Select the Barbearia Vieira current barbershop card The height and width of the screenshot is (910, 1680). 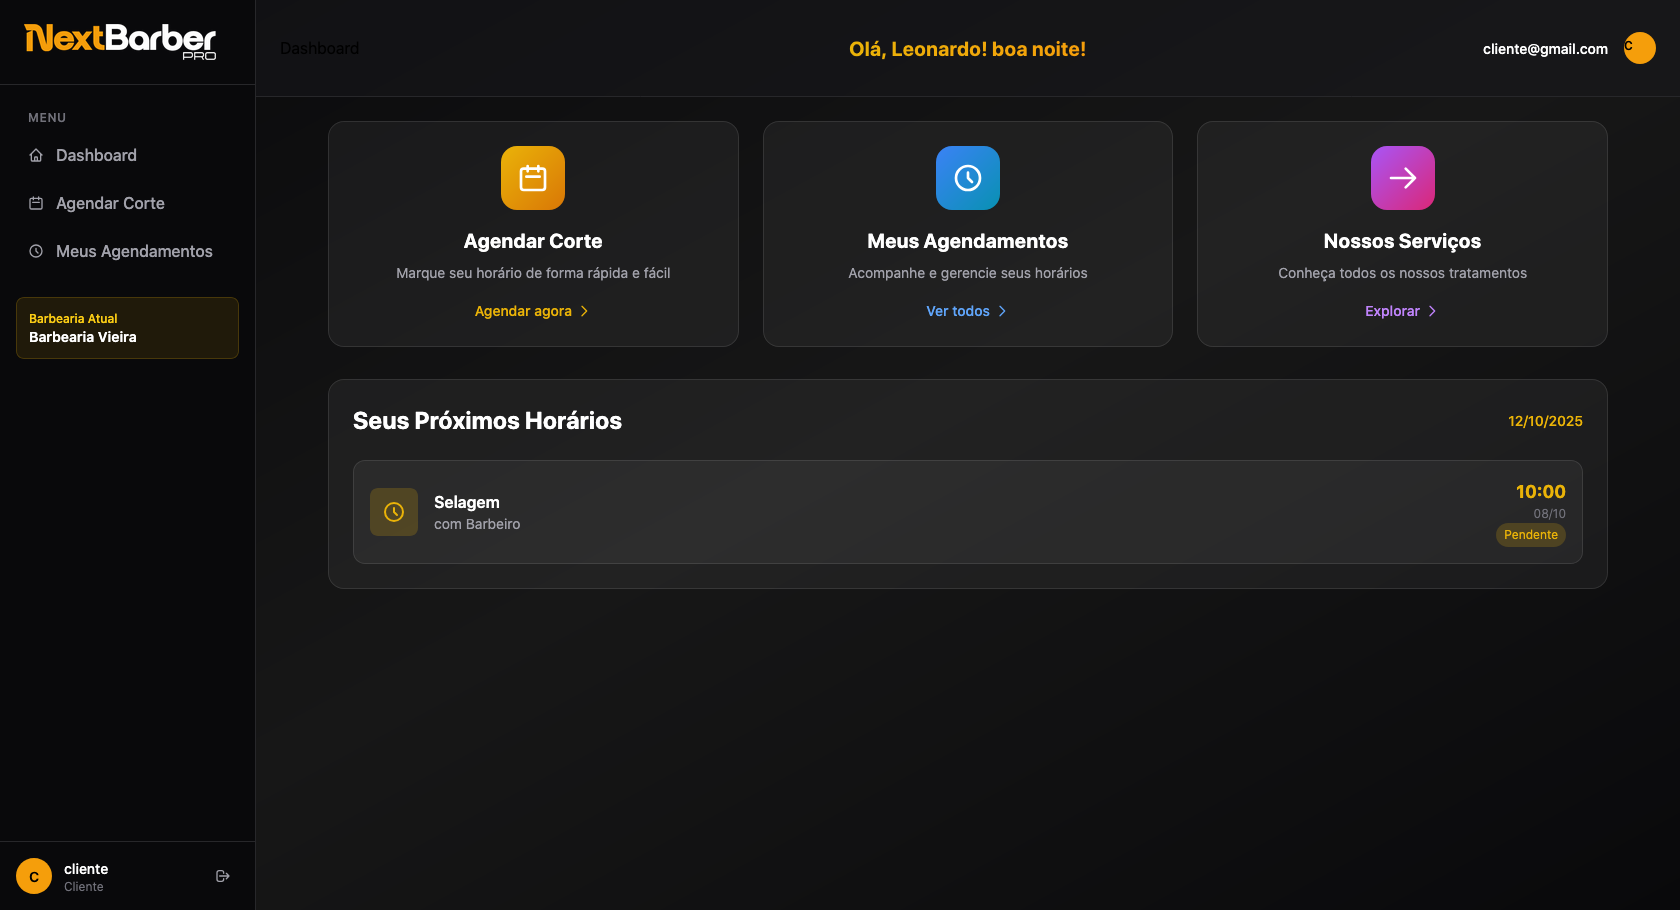[x=127, y=327]
